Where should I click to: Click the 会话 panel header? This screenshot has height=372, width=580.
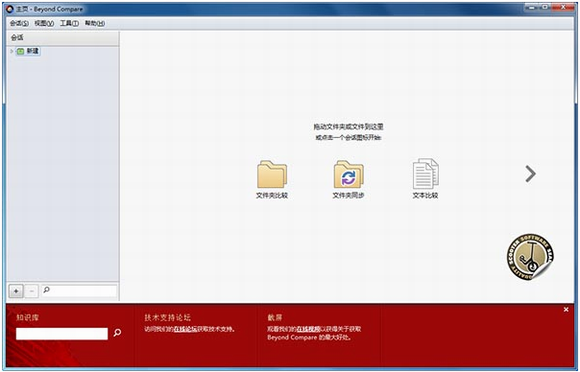tap(63, 38)
